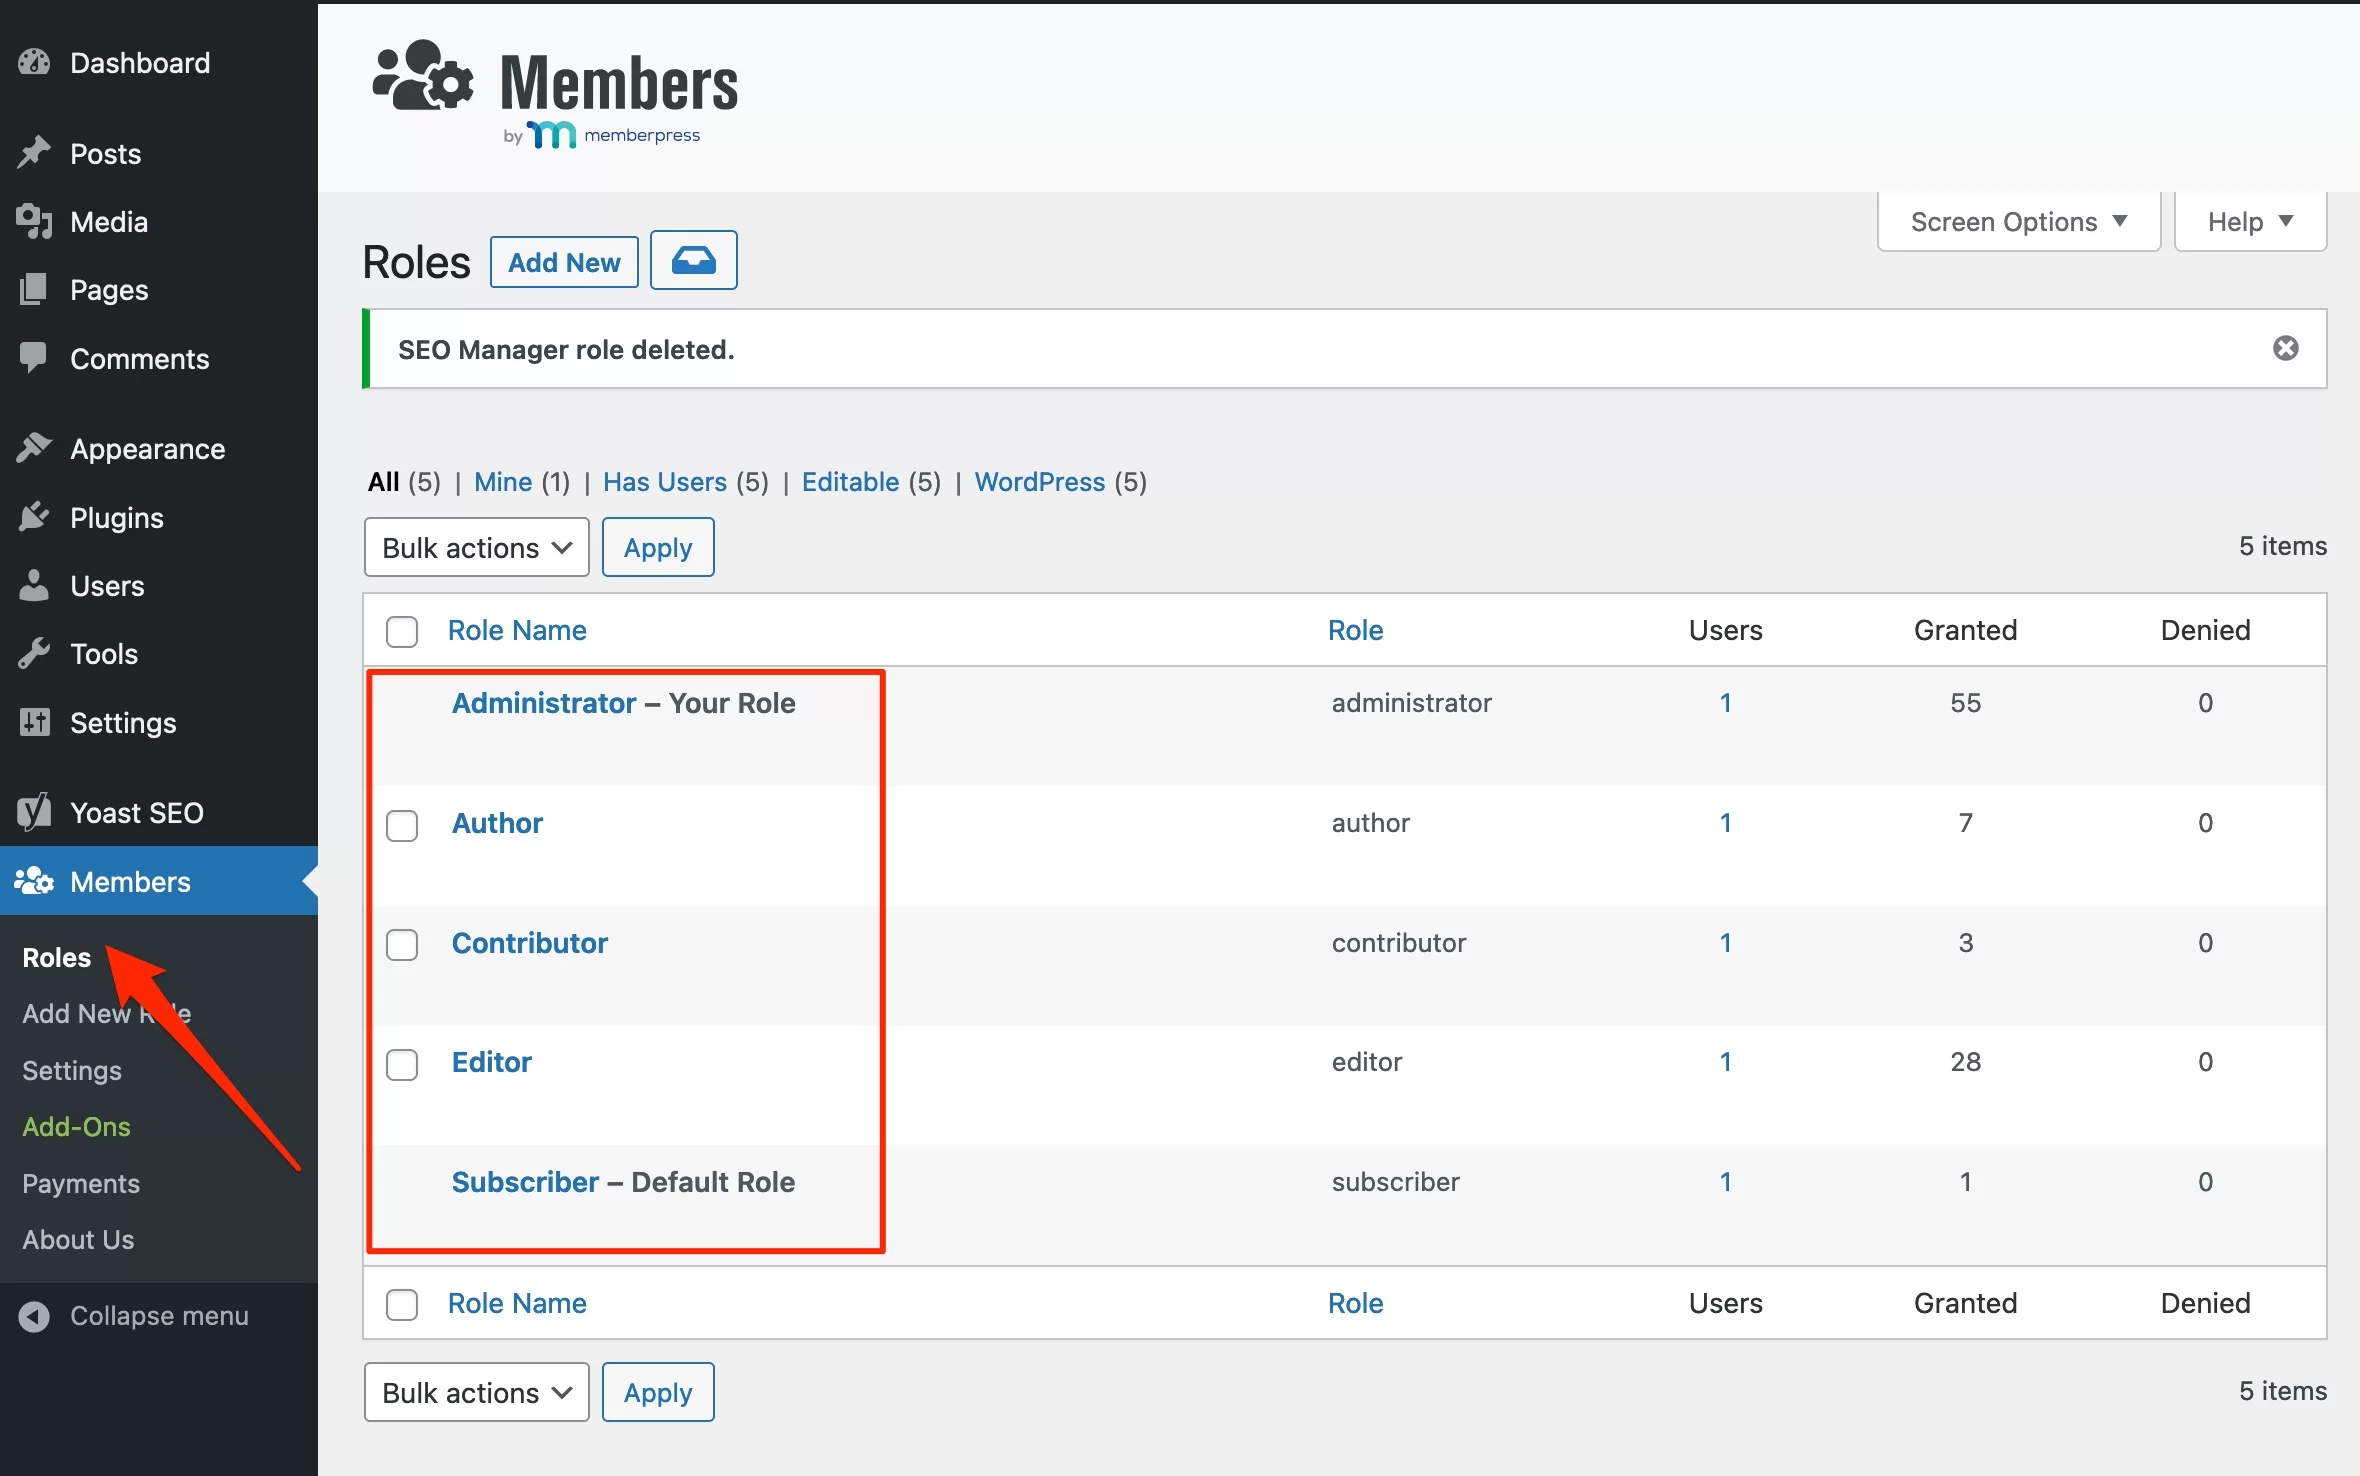Sort by Role Name column header
This screenshot has width=2360, height=1476.
point(517,630)
